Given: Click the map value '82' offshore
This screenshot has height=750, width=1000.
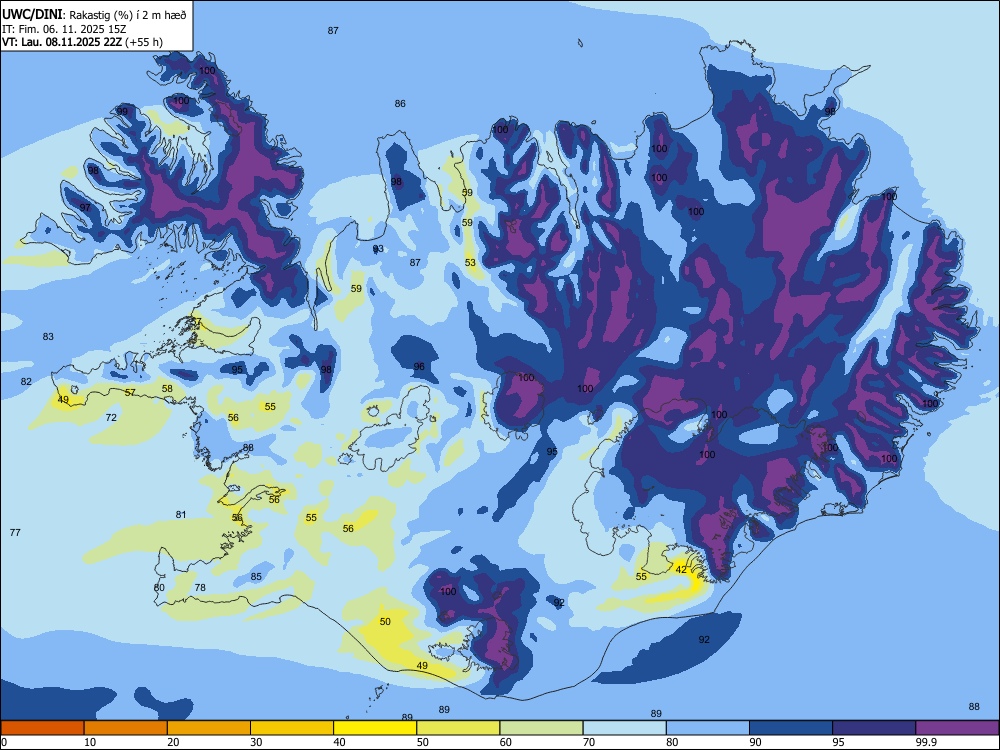Looking at the screenshot, I should [26, 381].
